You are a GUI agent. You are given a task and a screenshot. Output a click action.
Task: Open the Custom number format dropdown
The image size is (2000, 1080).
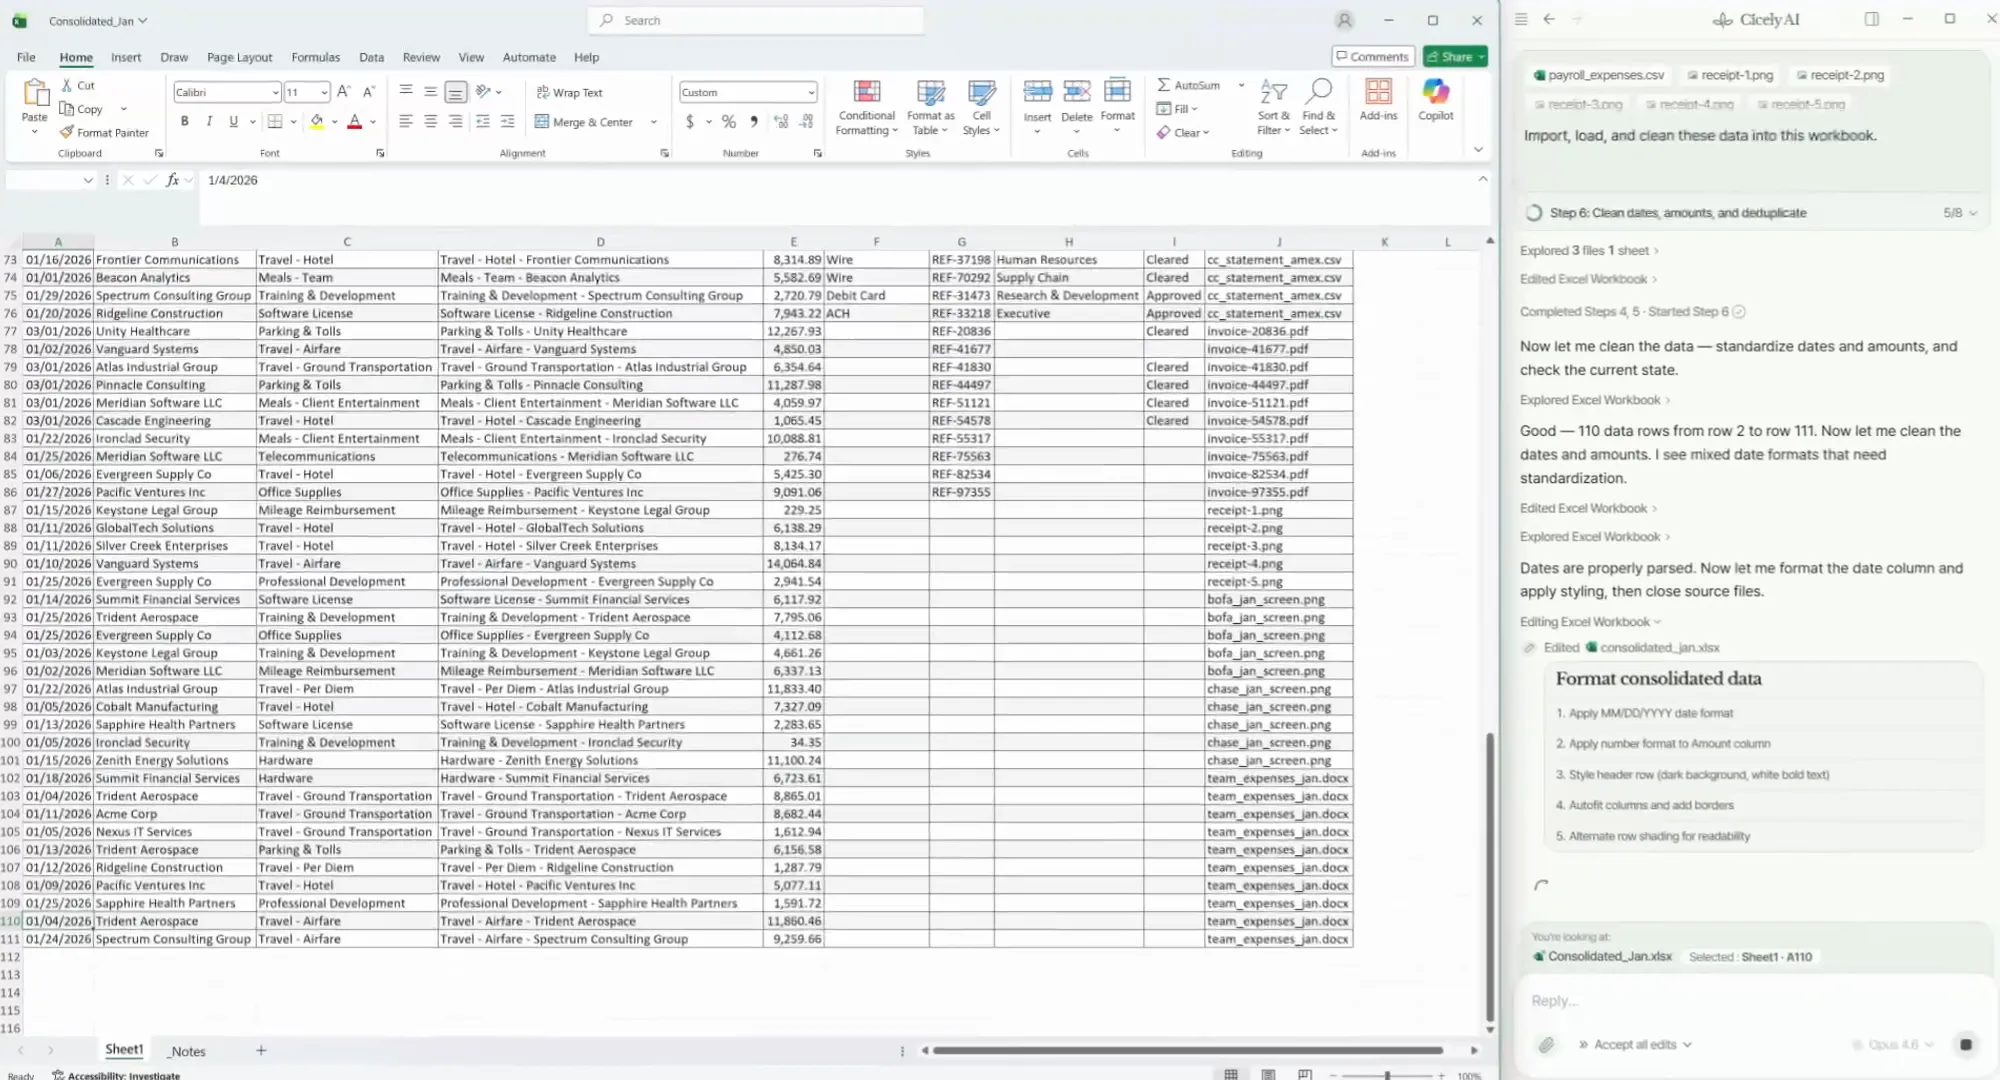(810, 92)
